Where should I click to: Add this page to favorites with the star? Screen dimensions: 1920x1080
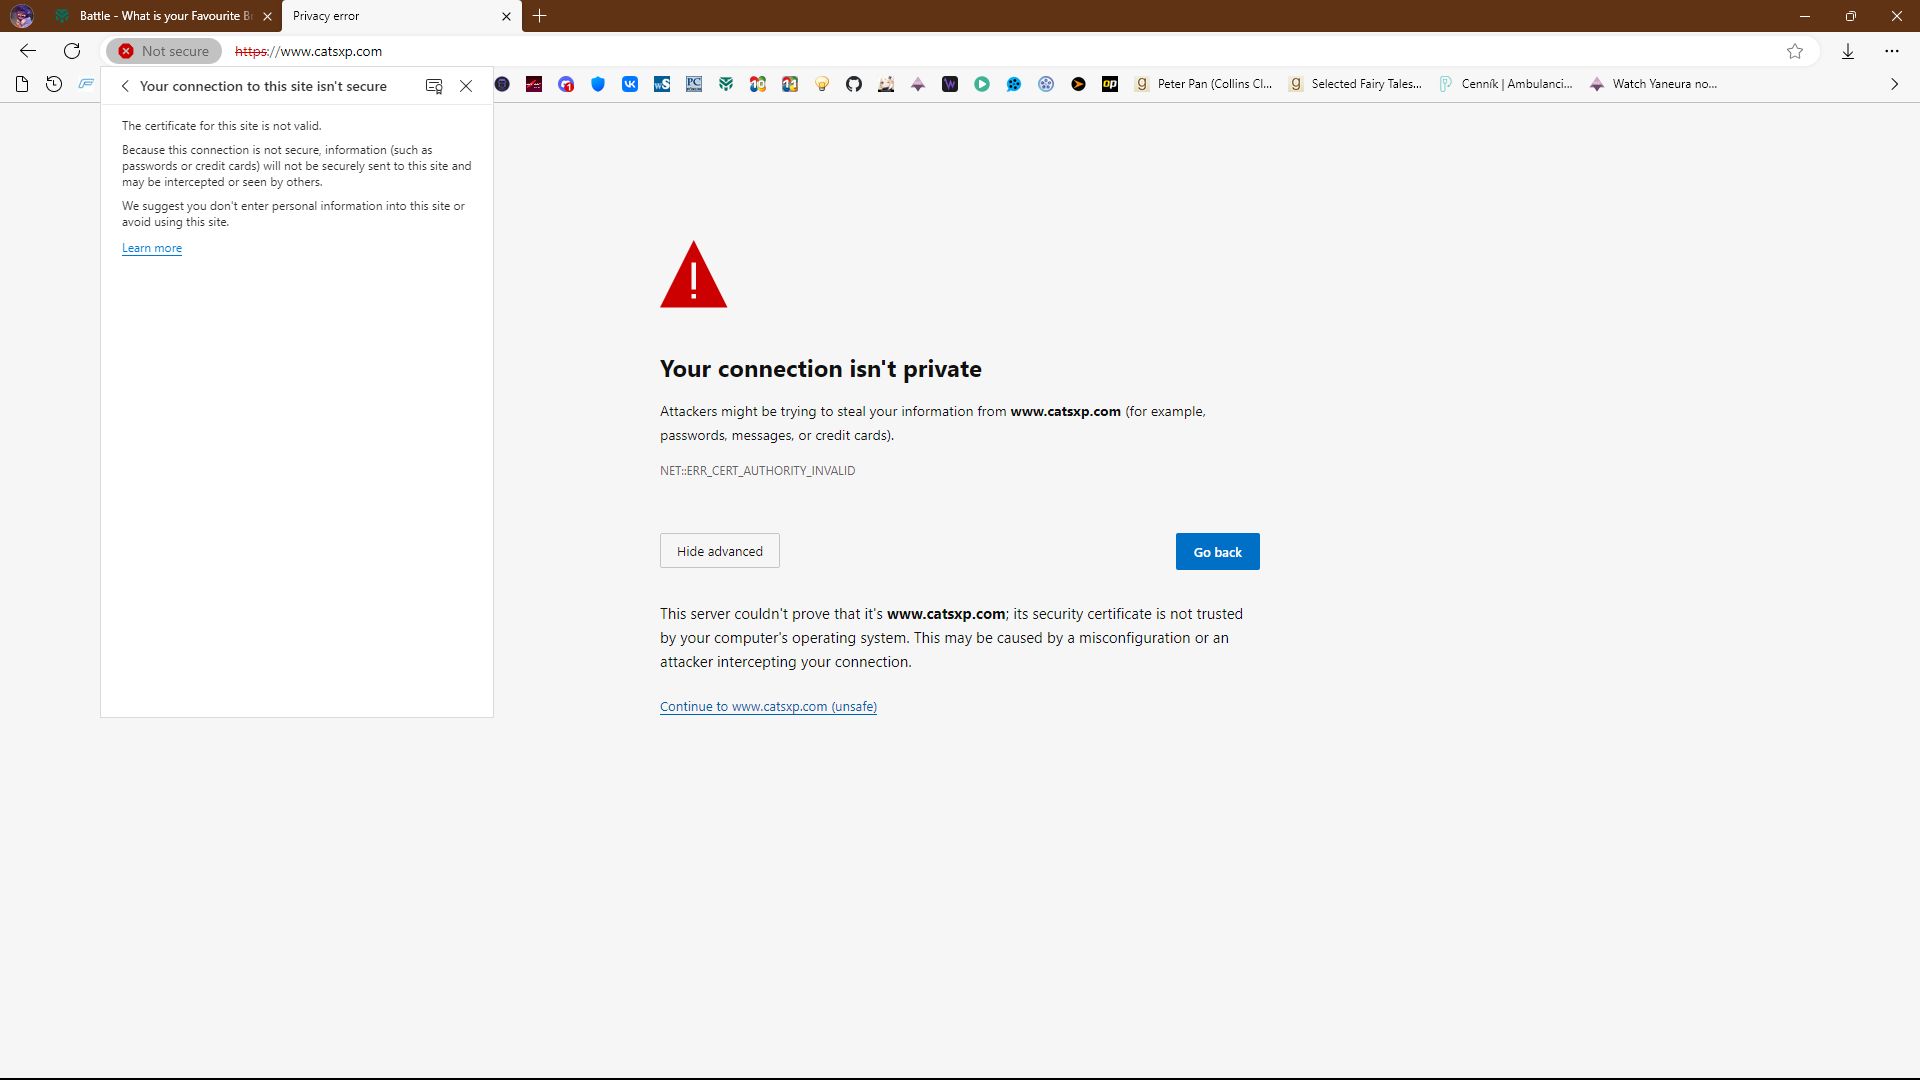pyautogui.click(x=1795, y=51)
